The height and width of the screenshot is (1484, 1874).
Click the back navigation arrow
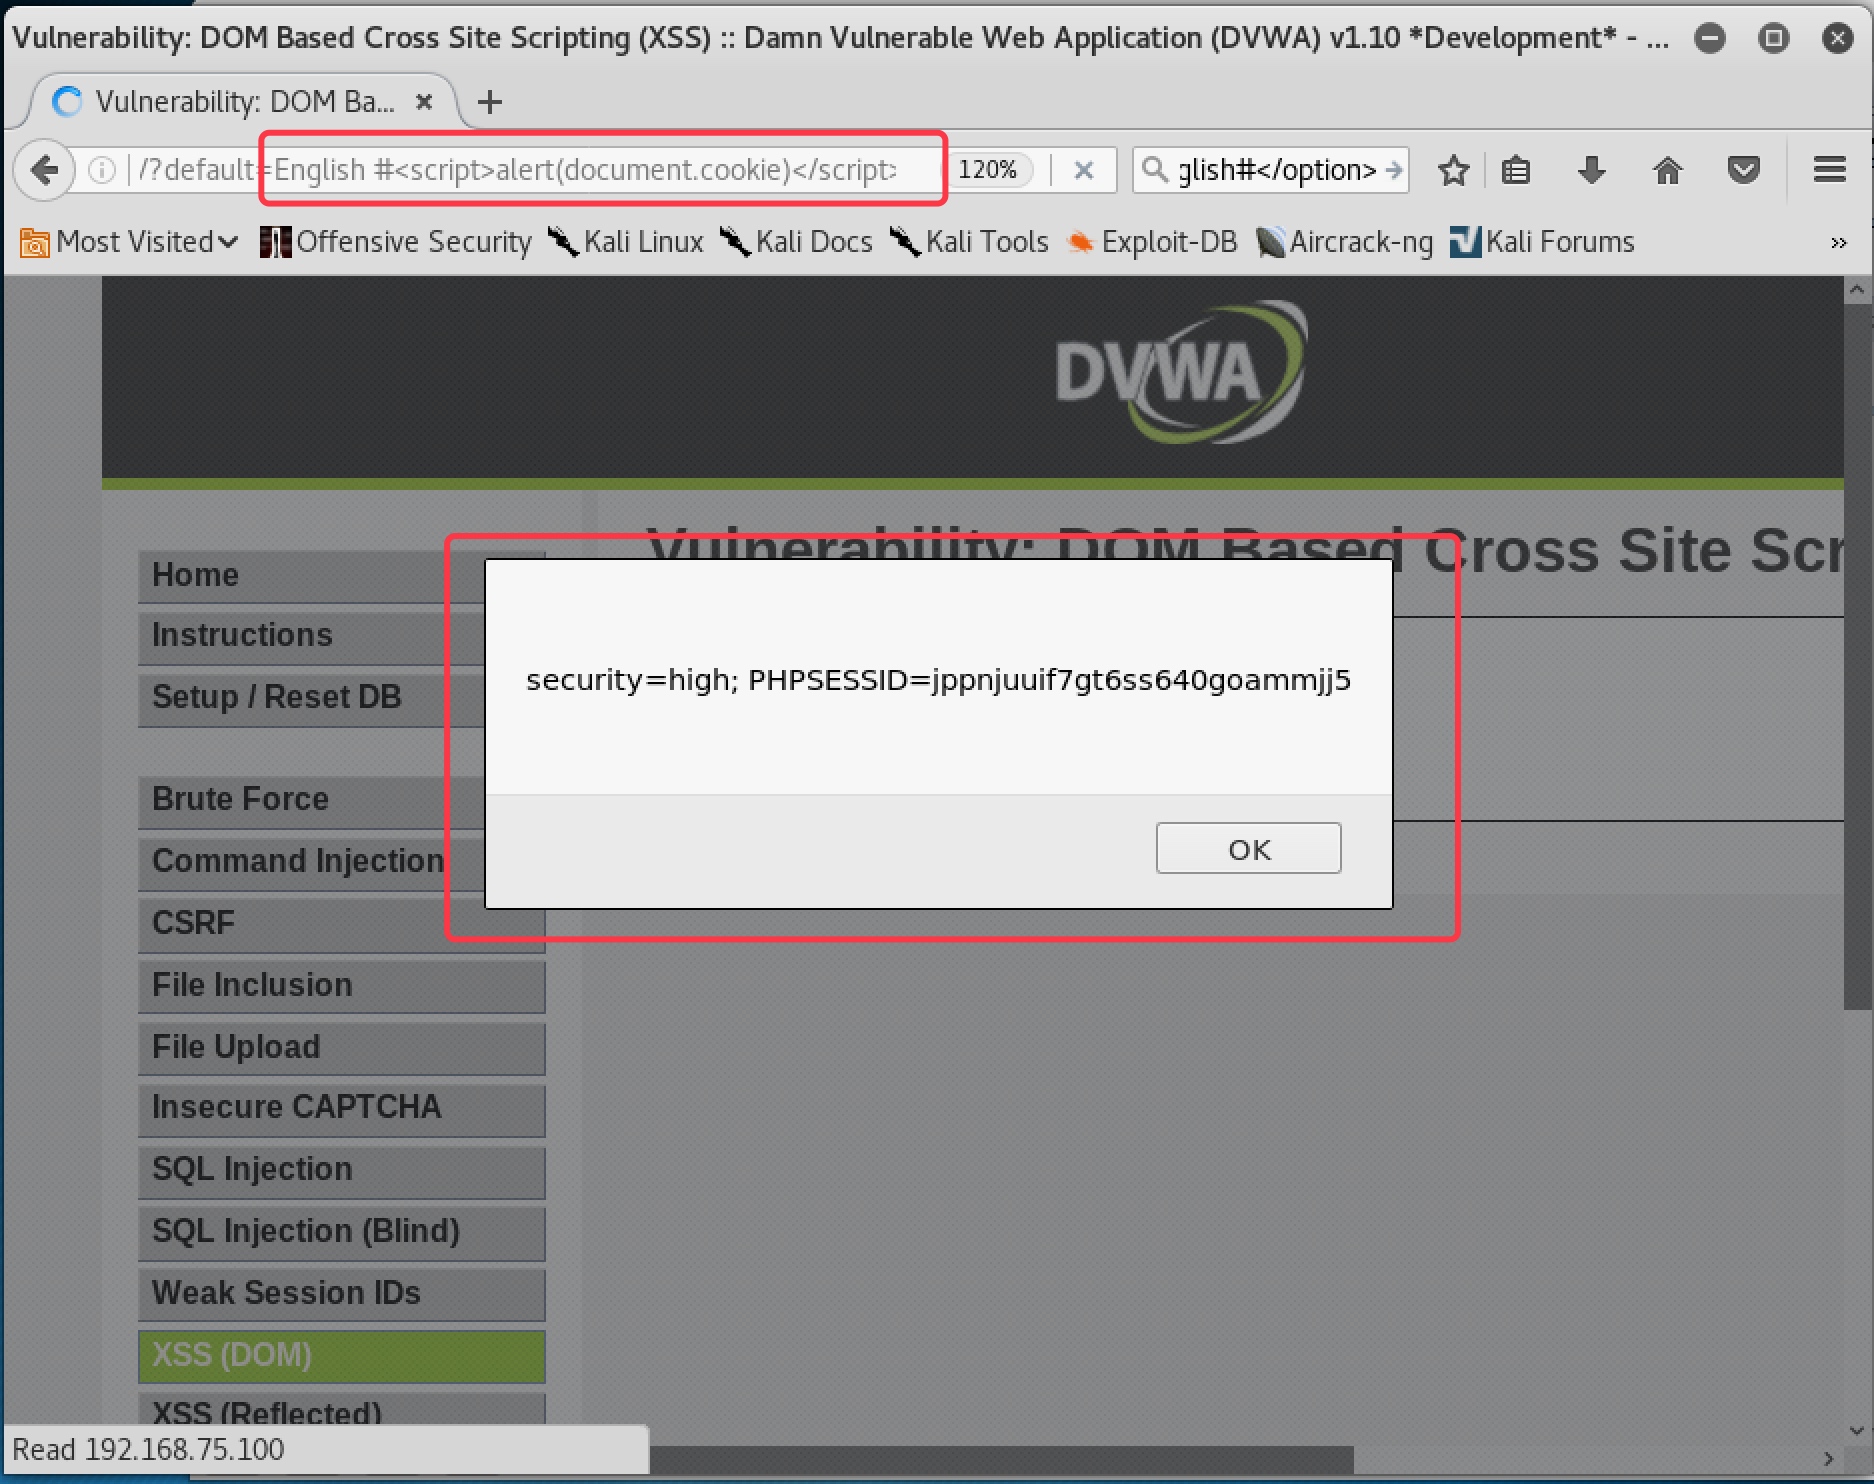click(x=44, y=170)
